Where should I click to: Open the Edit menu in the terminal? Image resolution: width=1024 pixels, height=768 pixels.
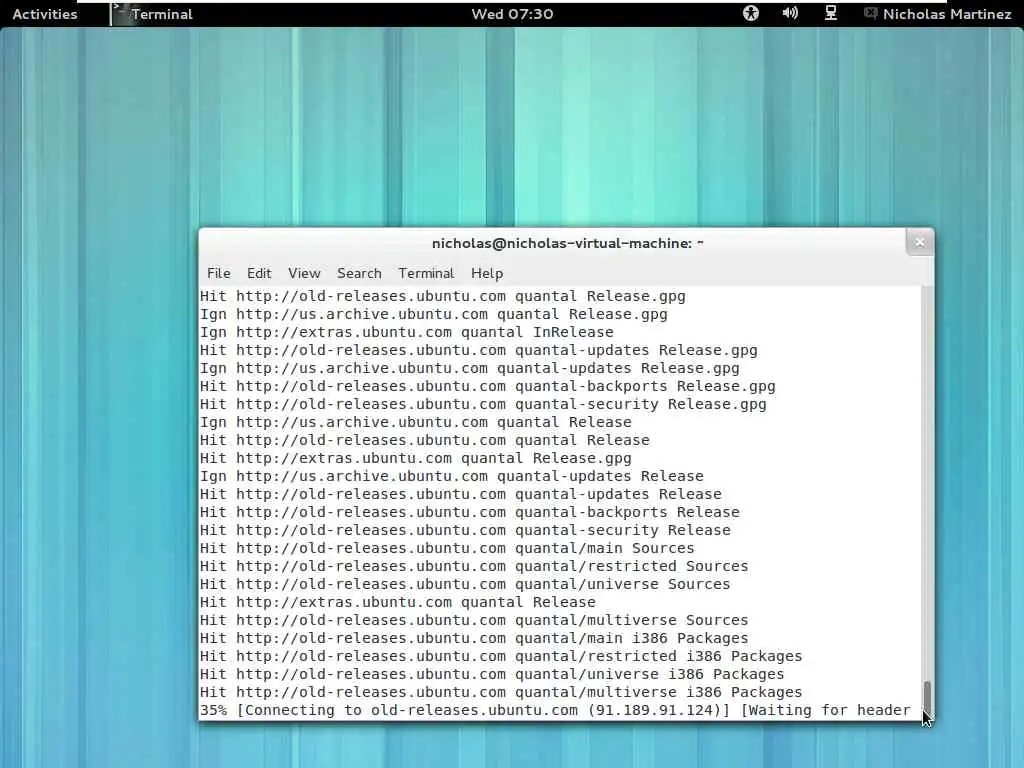(x=259, y=273)
